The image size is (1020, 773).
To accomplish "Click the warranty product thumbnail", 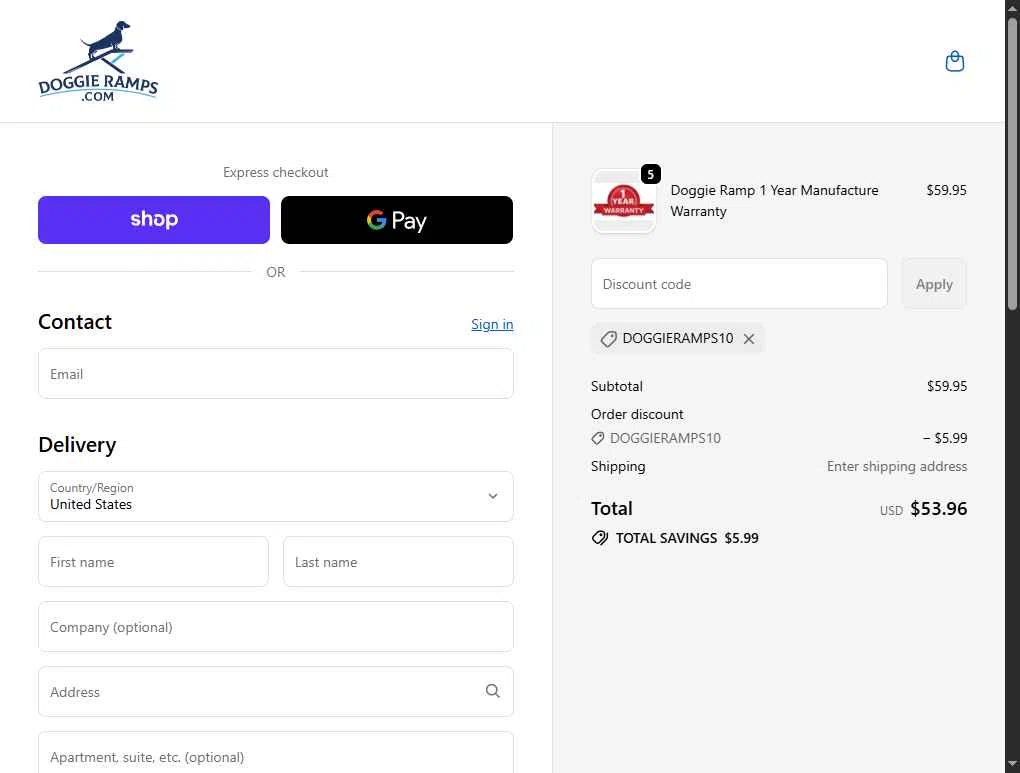I will [623, 201].
